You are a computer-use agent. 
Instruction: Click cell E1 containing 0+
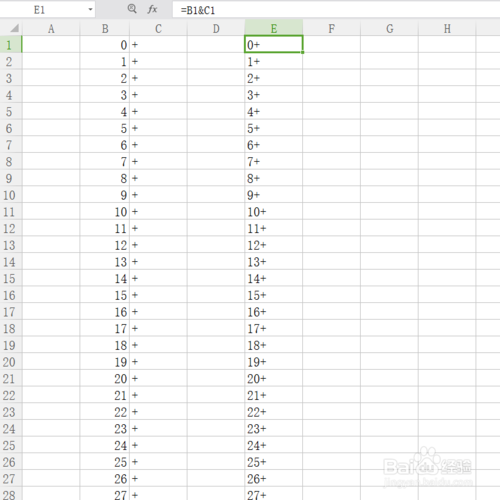tap(274, 44)
